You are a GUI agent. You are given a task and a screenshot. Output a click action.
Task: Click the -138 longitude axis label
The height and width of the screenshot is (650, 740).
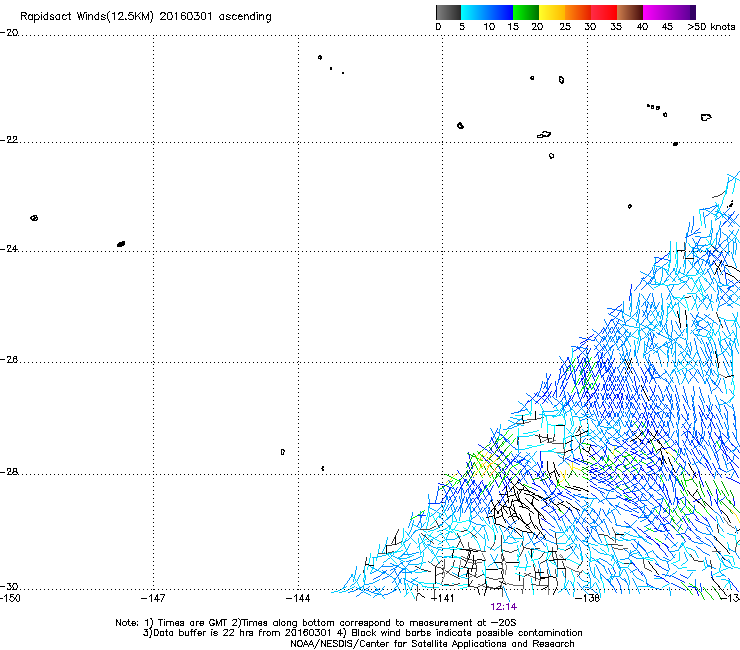pyautogui.click(x=587, y=598)
